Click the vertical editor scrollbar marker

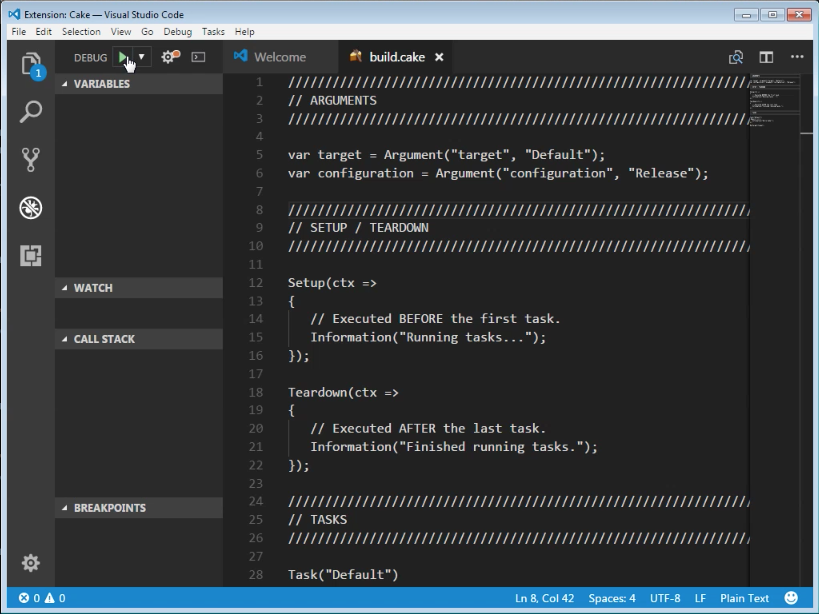coord(806,133)
